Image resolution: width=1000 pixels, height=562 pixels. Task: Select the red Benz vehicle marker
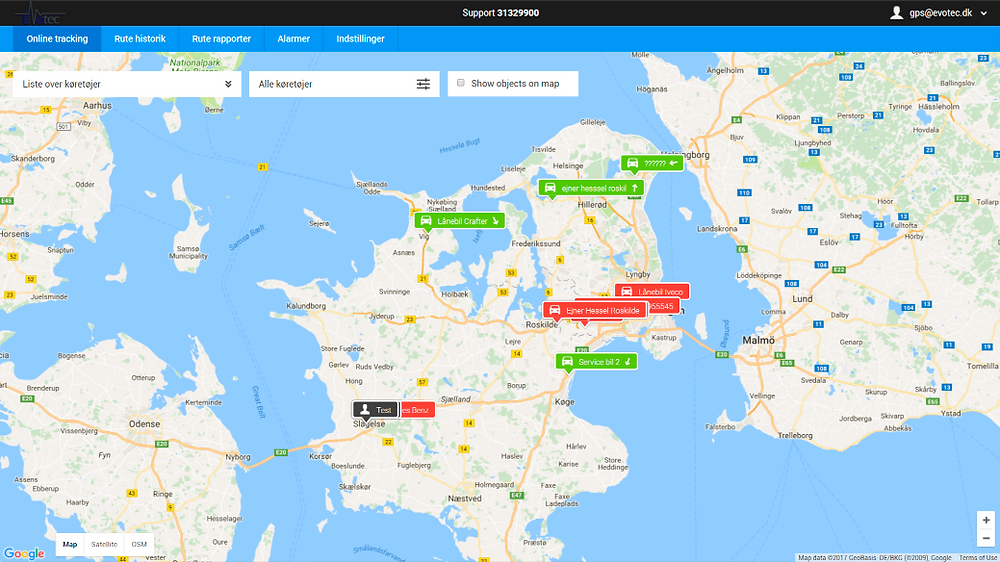click(x=417, y=410)
